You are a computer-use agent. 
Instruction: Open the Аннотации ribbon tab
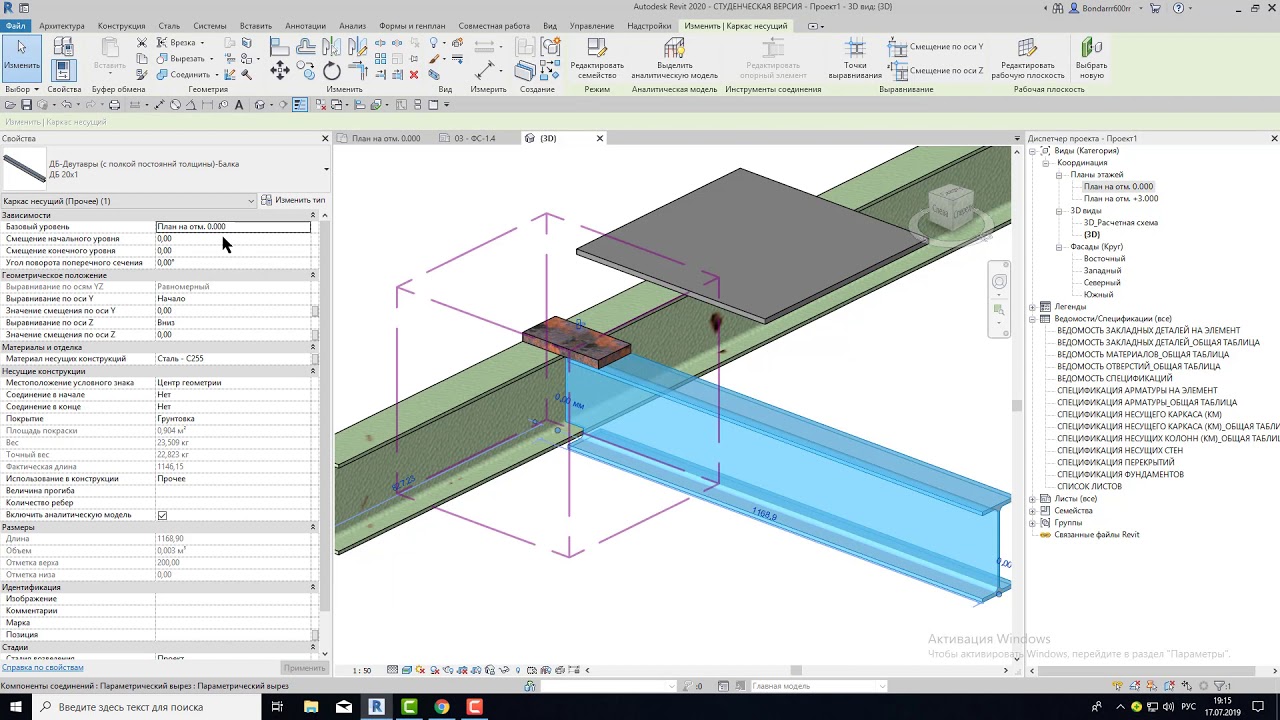pos(305,26)
